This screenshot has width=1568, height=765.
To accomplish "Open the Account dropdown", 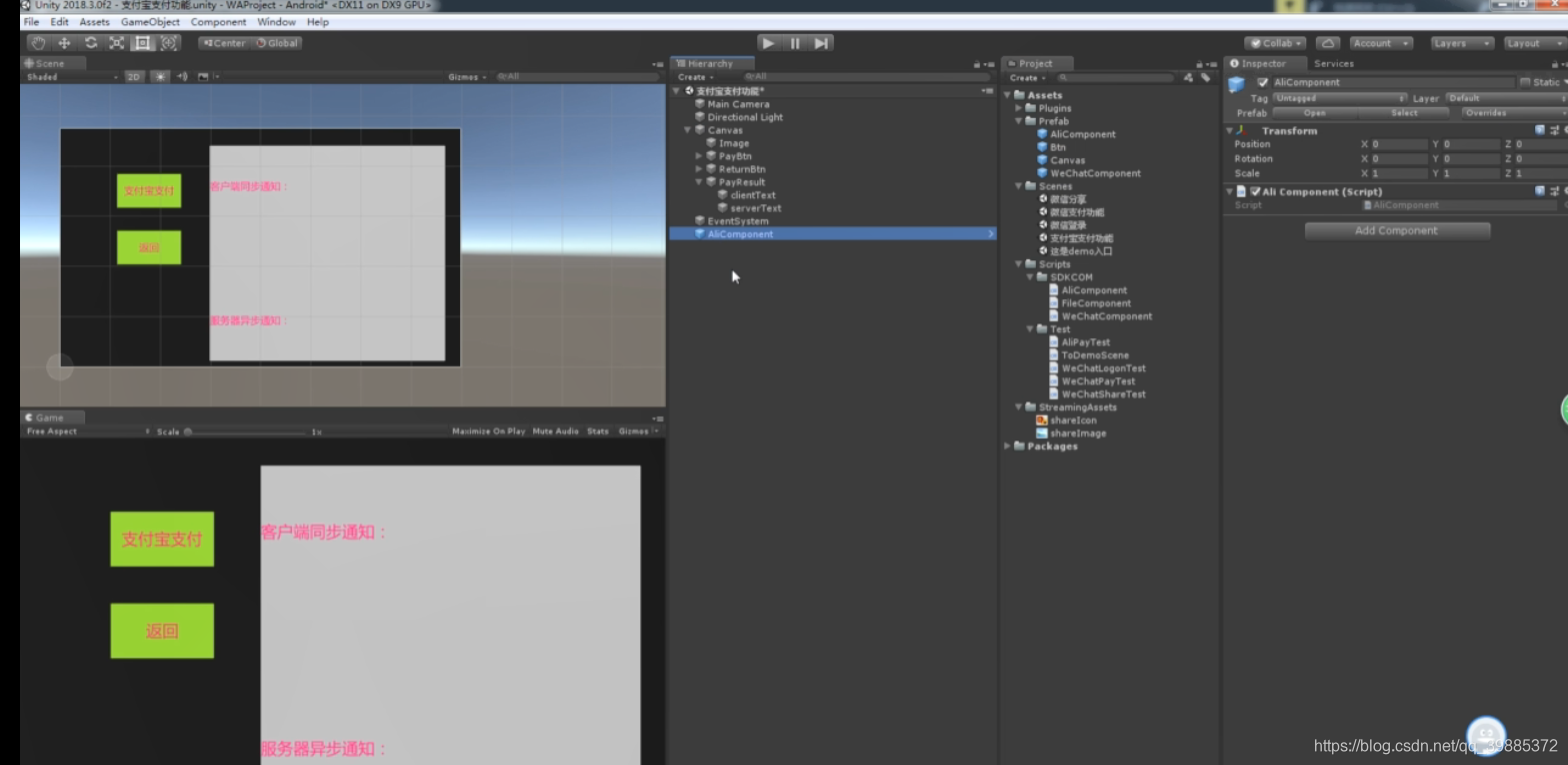I will coord(1381,43).
